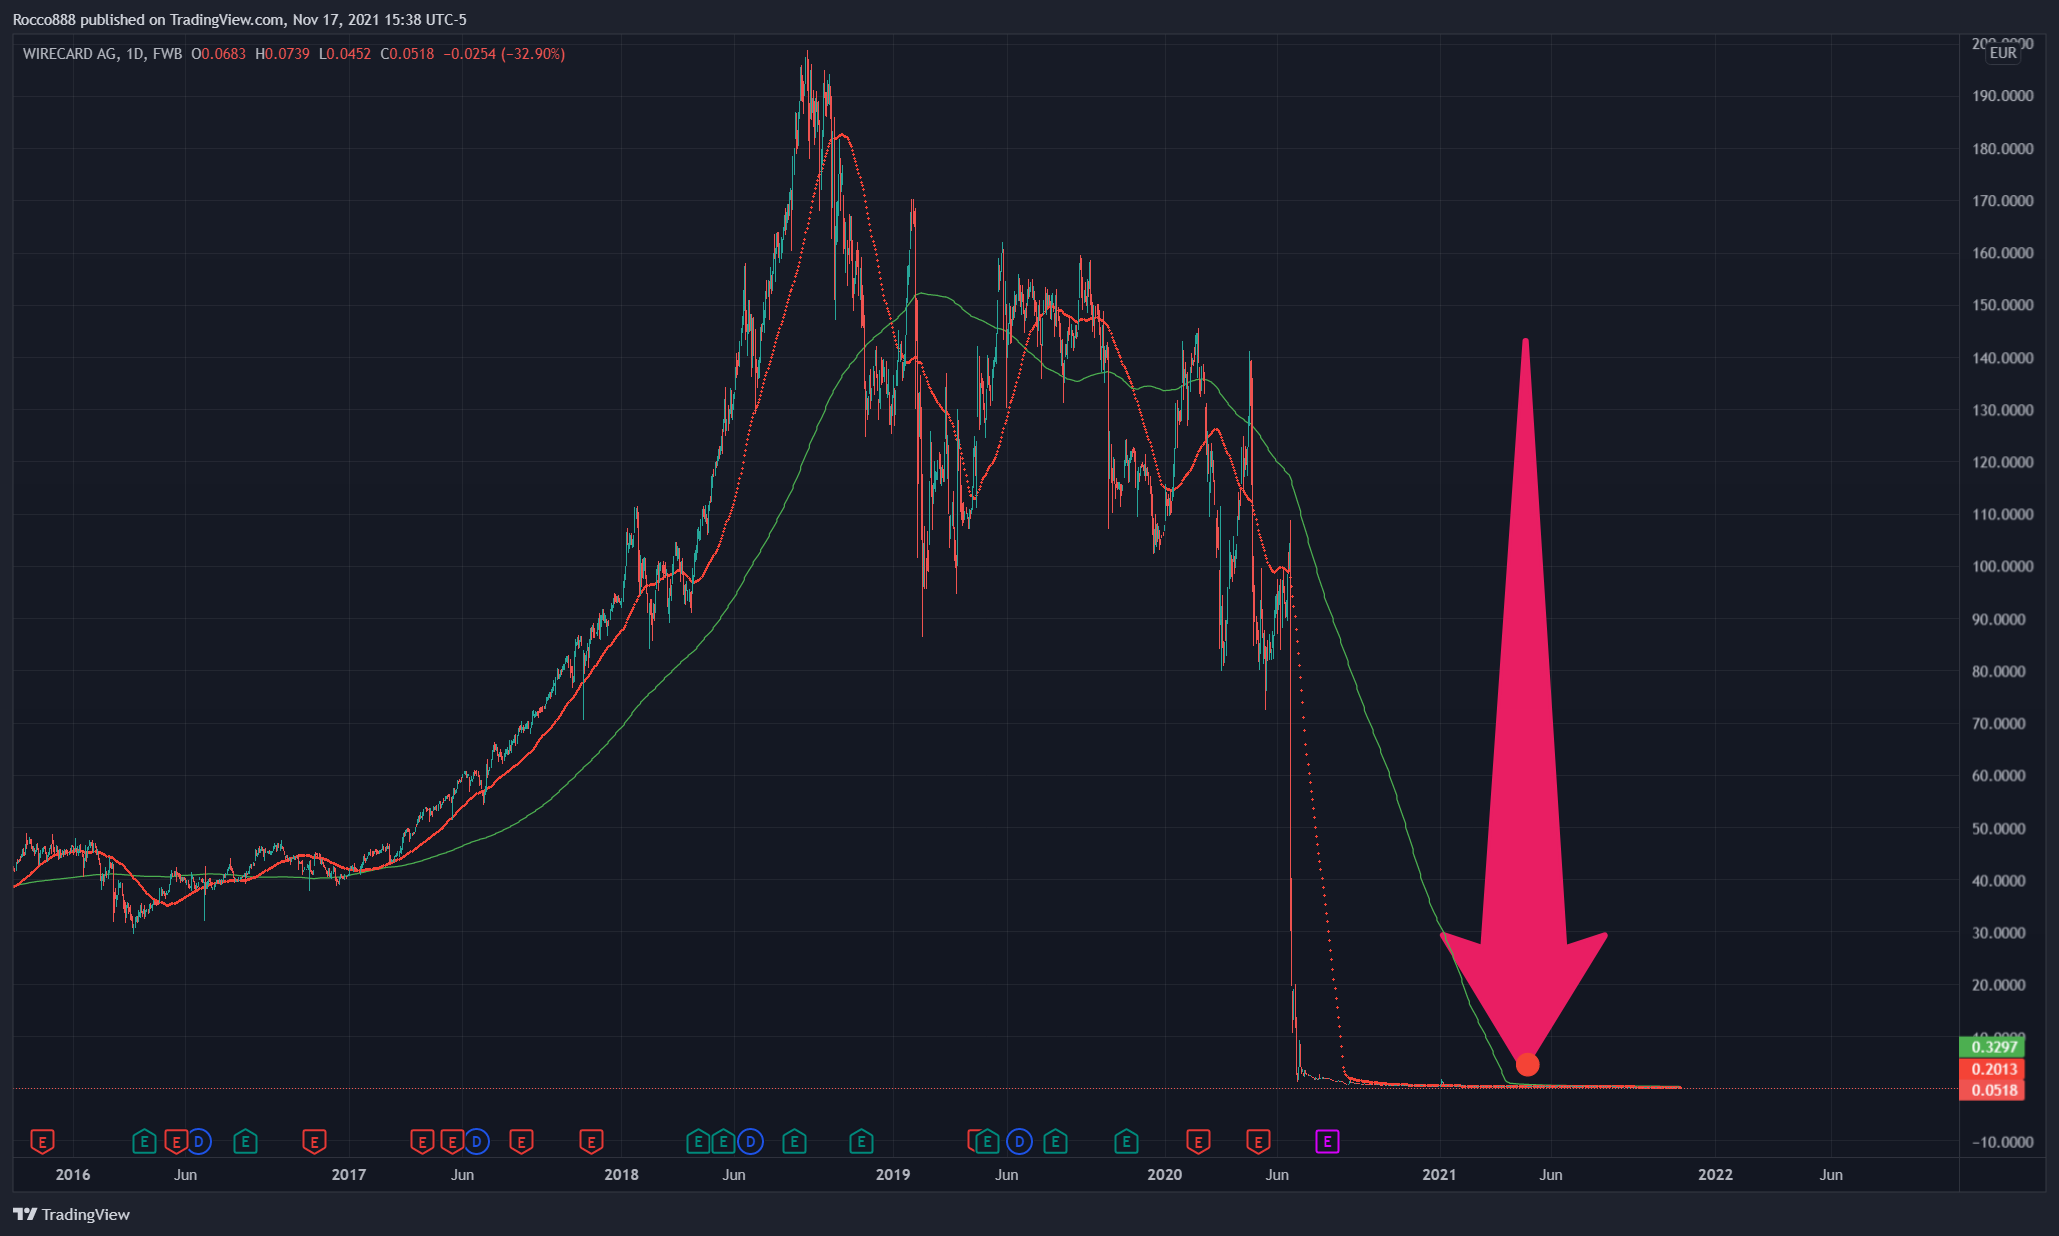Click the dividend D marker near June 2018
This screenshot has width=2059, height=1236.
pyautogui.click(x=750, y=1141)
